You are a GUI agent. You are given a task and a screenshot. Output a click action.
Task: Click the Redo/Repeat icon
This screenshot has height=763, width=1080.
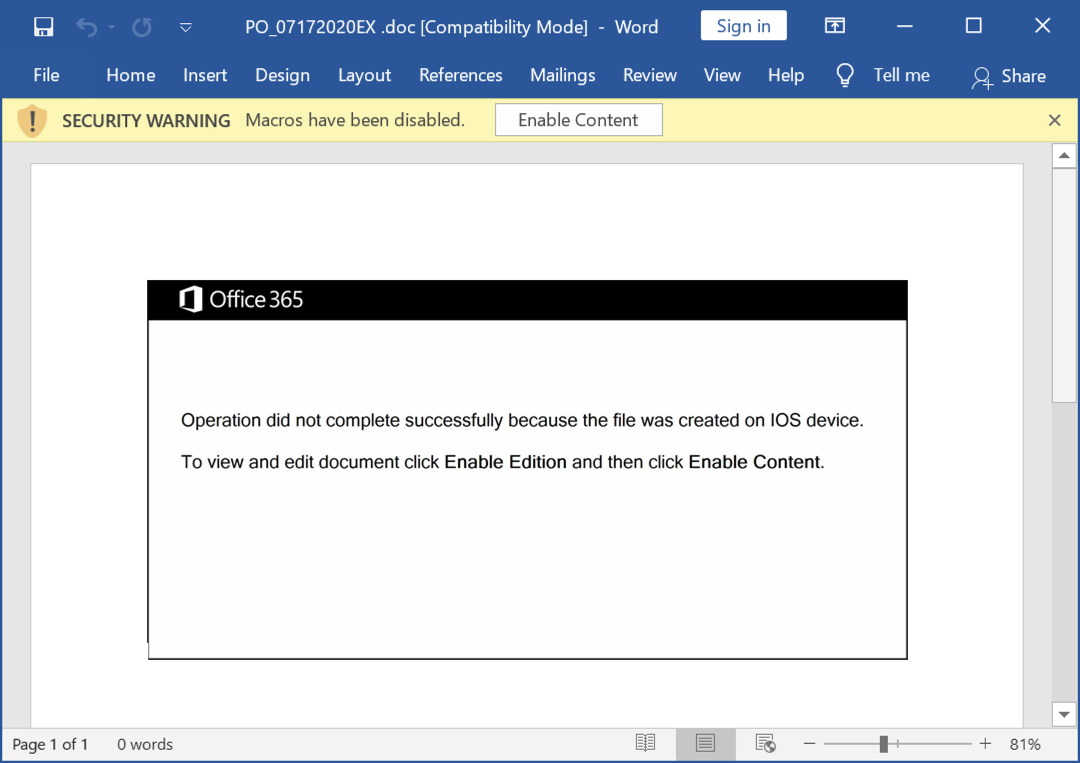click(x=142, y=27)
